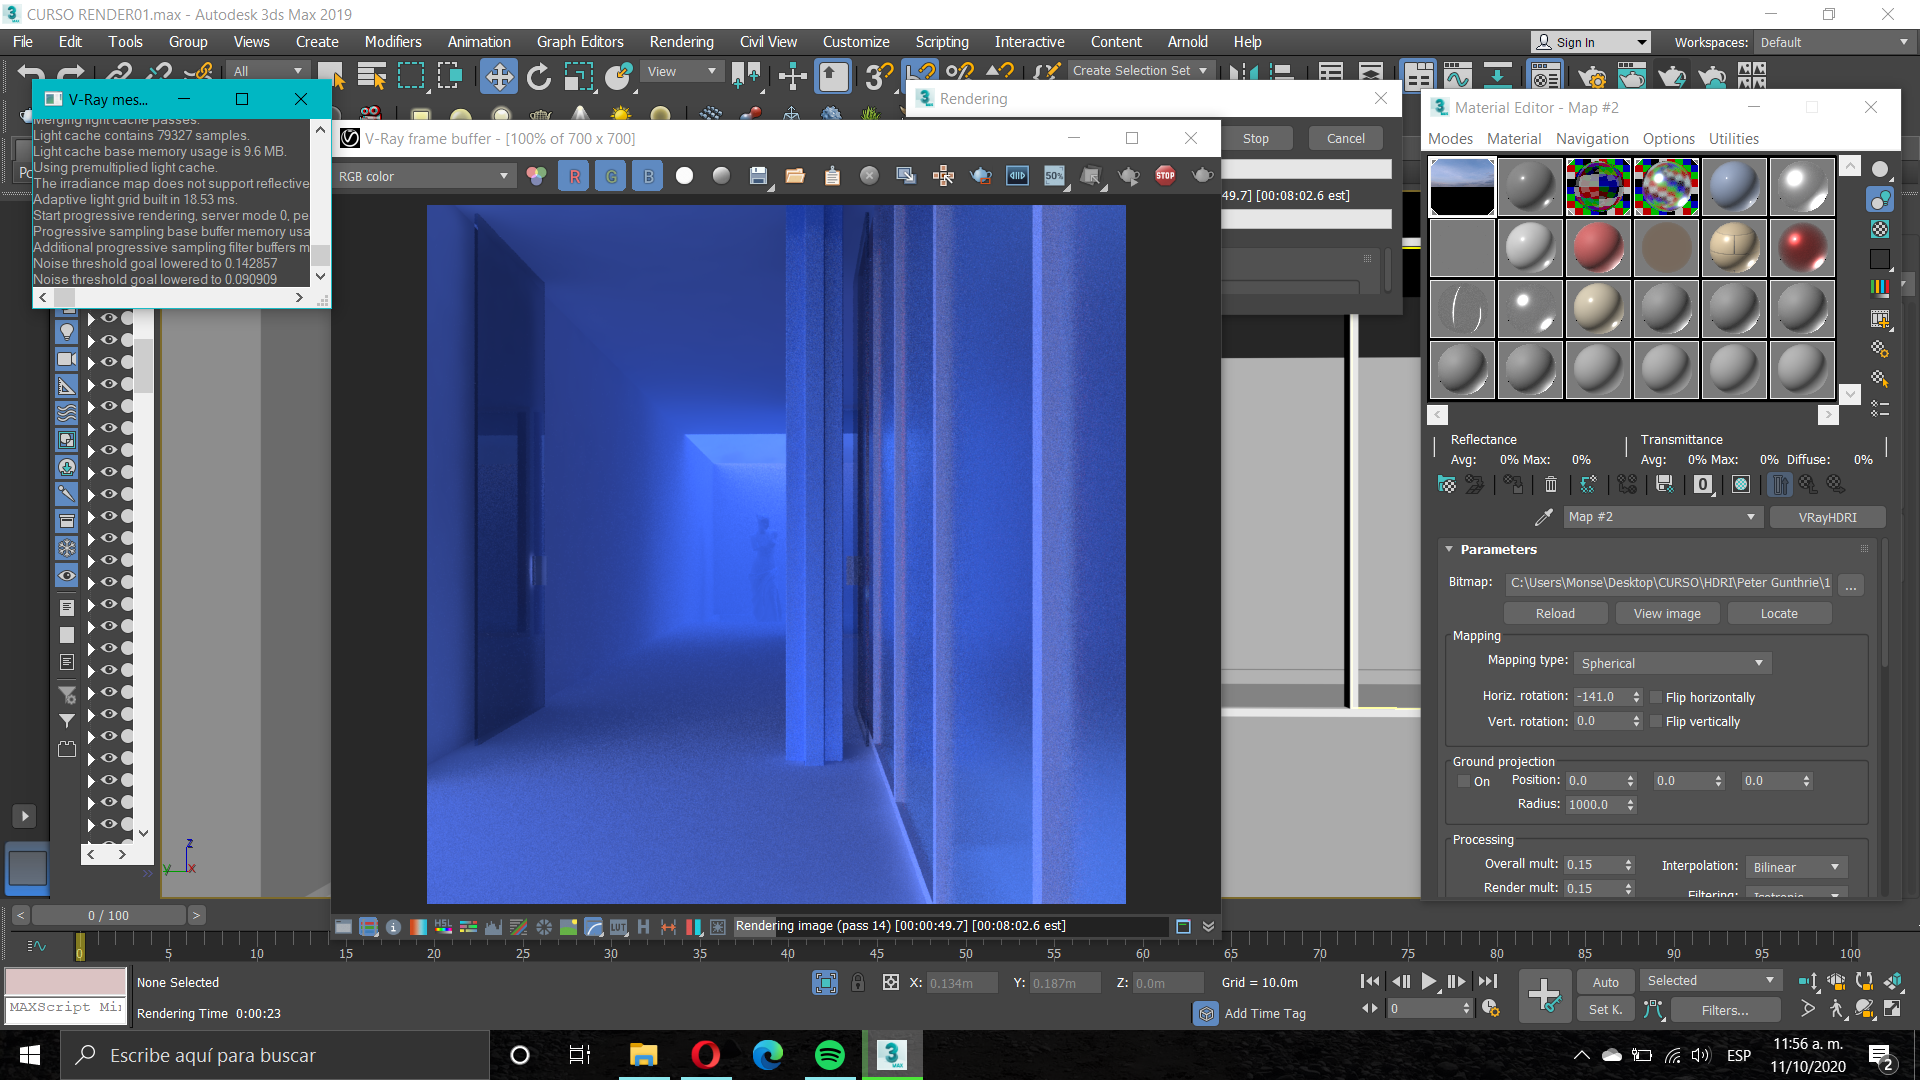Open the Utilities menu in Material Editor

1733,139
